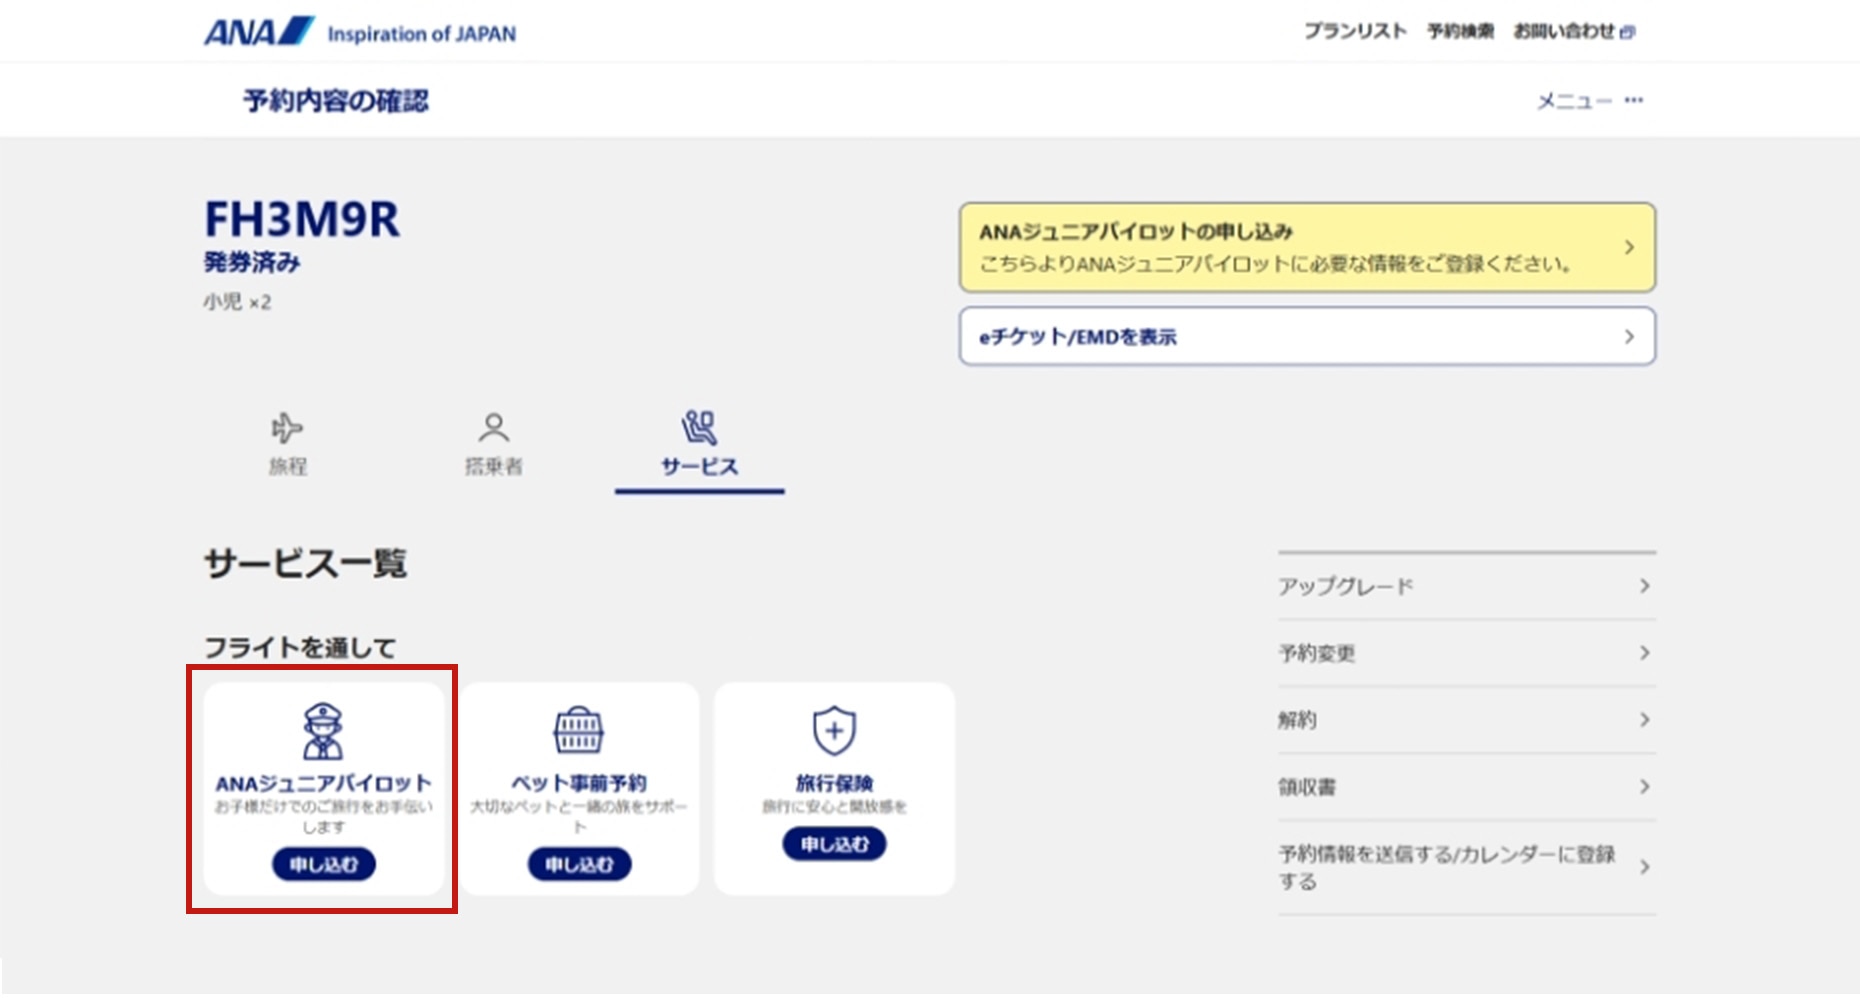Expand the 解約 chevron
The height and width of the screenshot is (998, 1860).
1645,720
